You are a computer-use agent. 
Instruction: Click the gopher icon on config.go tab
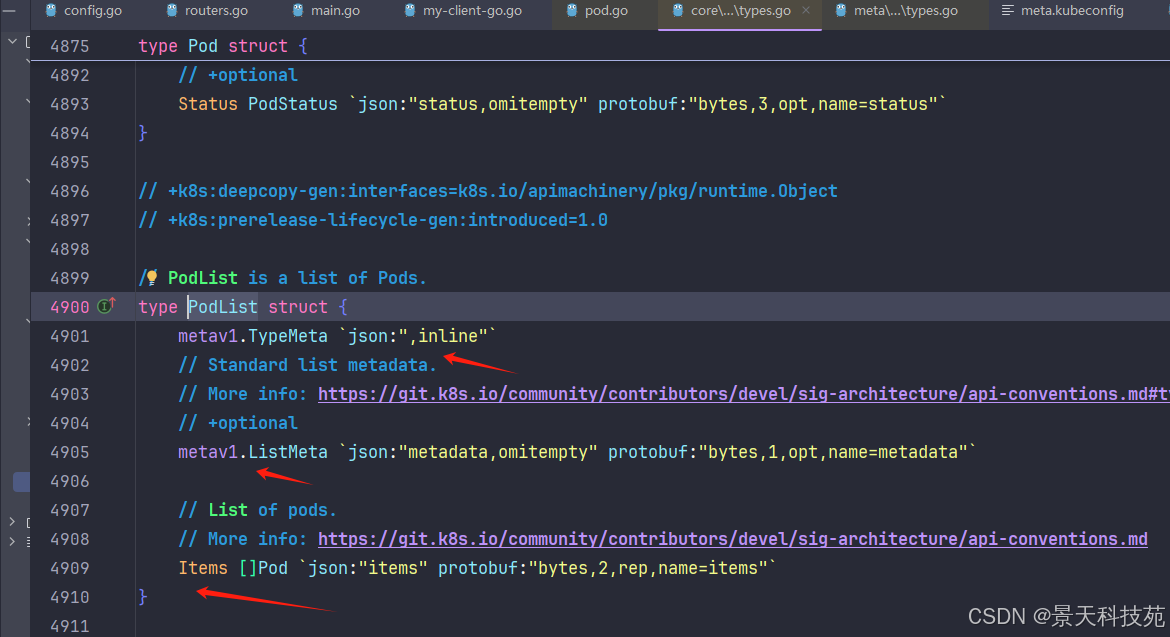click(50, 11)
